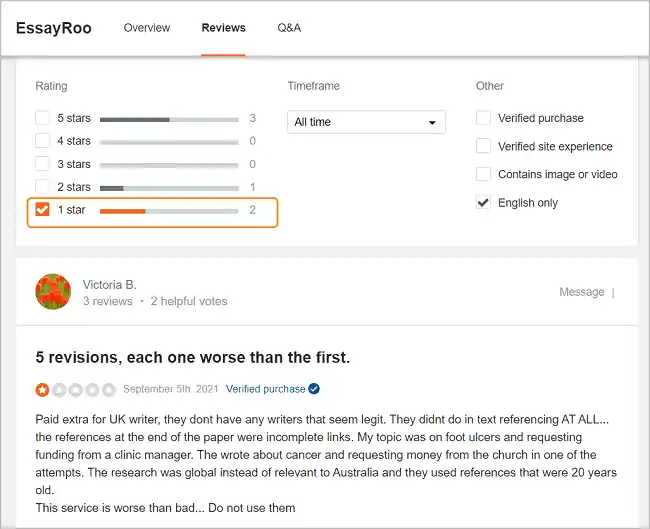Click the date 'September 5th, 2021'

point(171,389)
